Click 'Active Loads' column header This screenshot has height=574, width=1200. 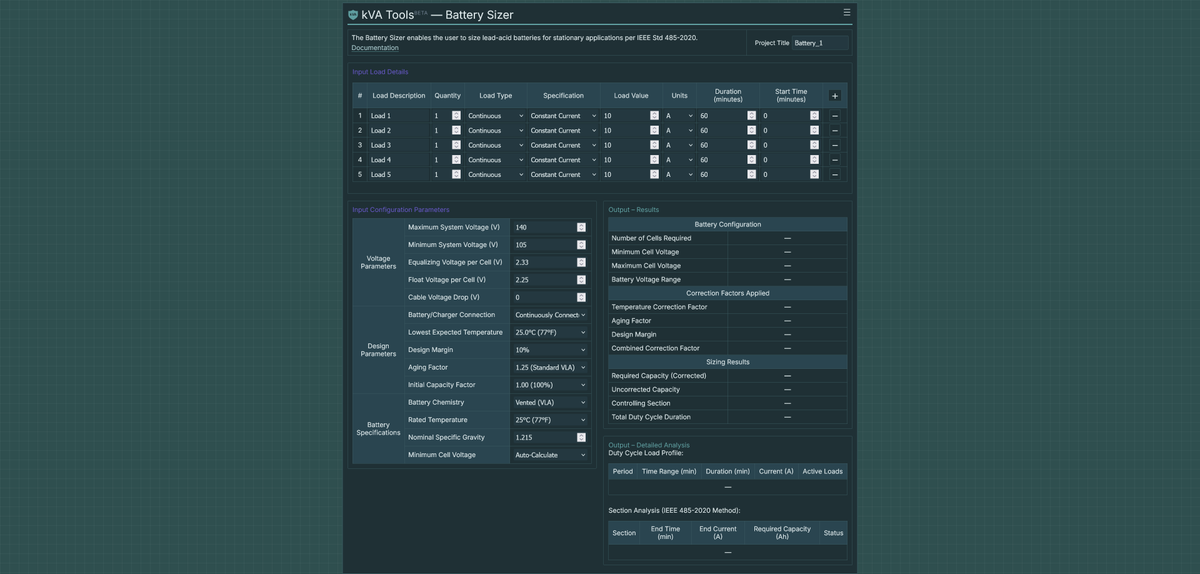[x=822, y=471]
